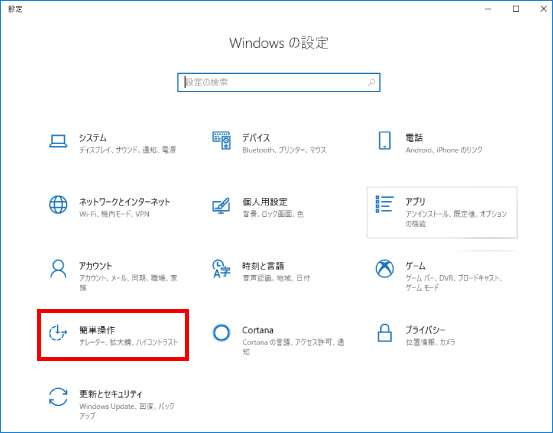
Task: Click the 簡単操作 dashed clock icon
Action: (x=58, y=333)
